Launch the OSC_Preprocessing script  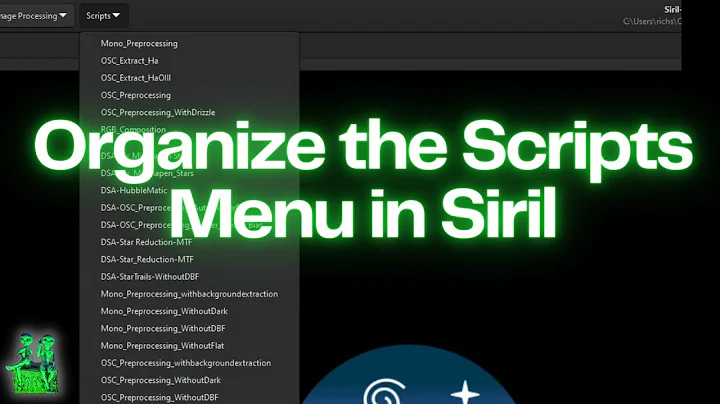pyautogui.click(x=136, y=95)
